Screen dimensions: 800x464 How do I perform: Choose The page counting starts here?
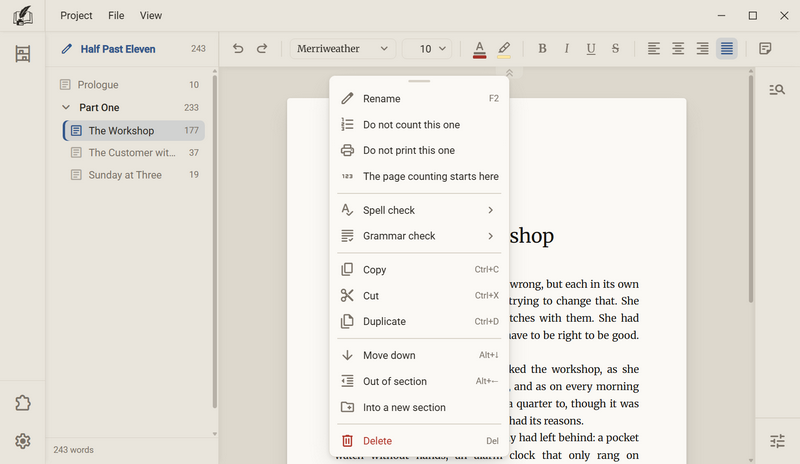tap(419, 177)
